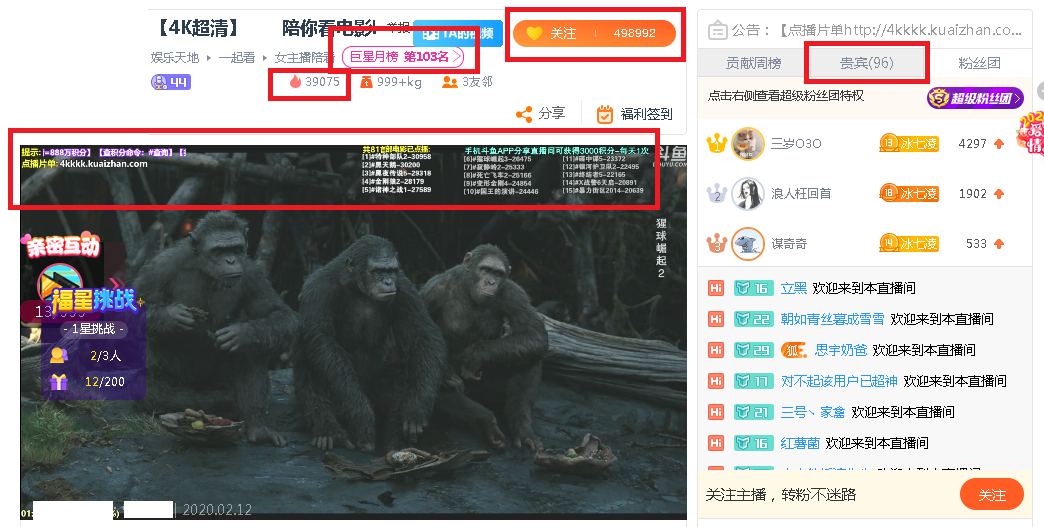This screenshot has height=527, width=1044.
Task: Open chat user 对不起该用户已超神 profile
Action: tap(839, 381)
